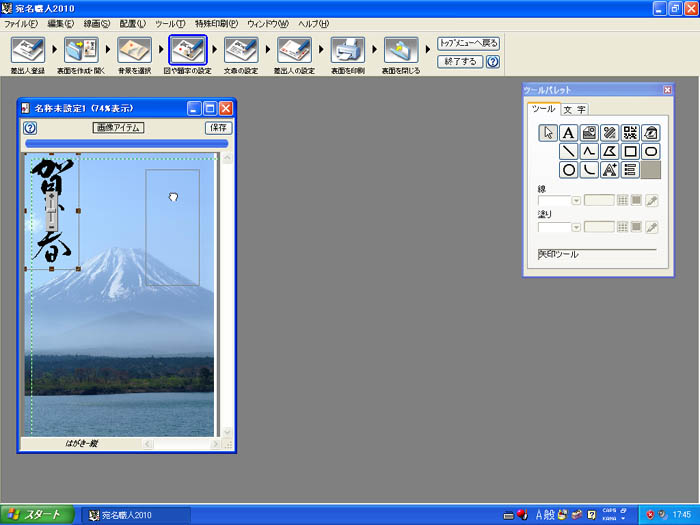
Task: Click the 背景を選択 toolbar icon
Action: (x=134, y=50)
